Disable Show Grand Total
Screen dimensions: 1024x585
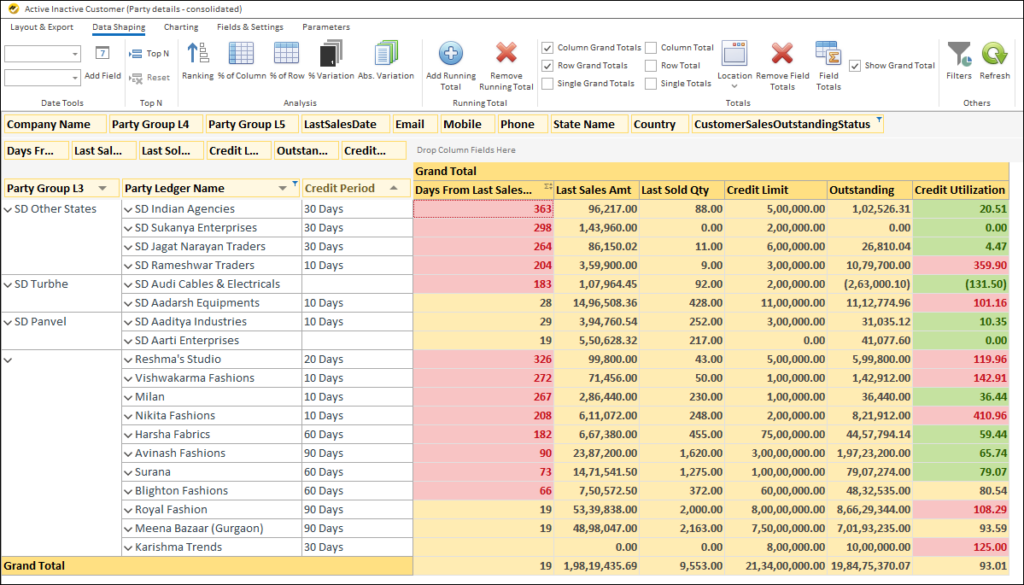(x=856, y=65)
